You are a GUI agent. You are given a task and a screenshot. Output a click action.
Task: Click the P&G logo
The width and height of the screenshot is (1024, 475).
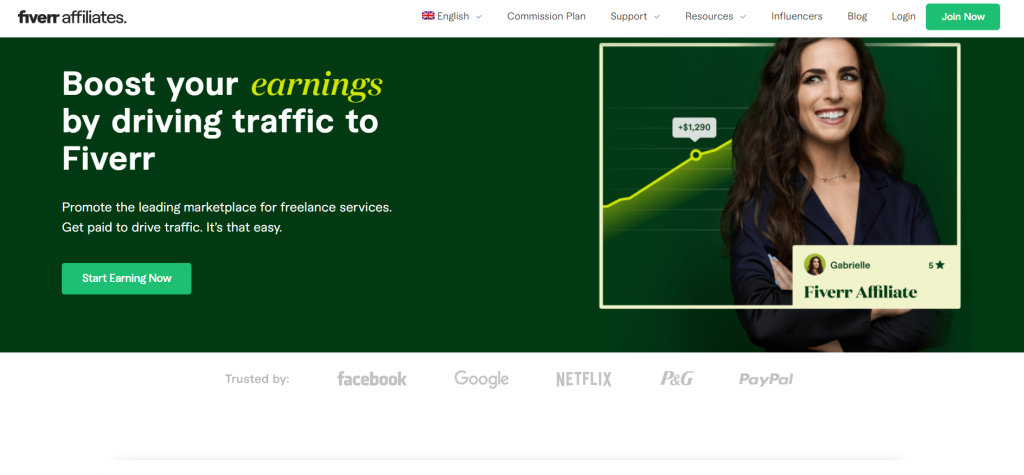[x=677, y=378]
